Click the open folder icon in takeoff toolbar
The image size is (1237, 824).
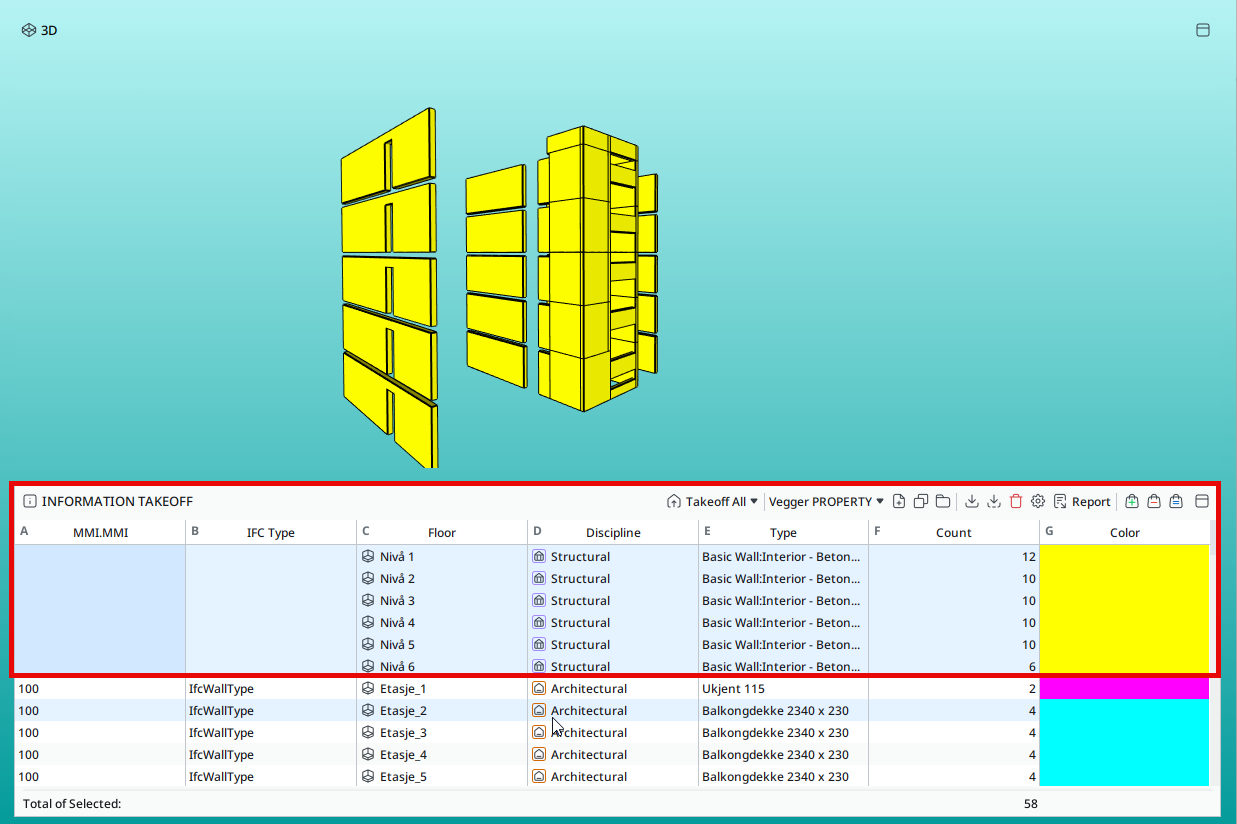(x=943, y=502)
